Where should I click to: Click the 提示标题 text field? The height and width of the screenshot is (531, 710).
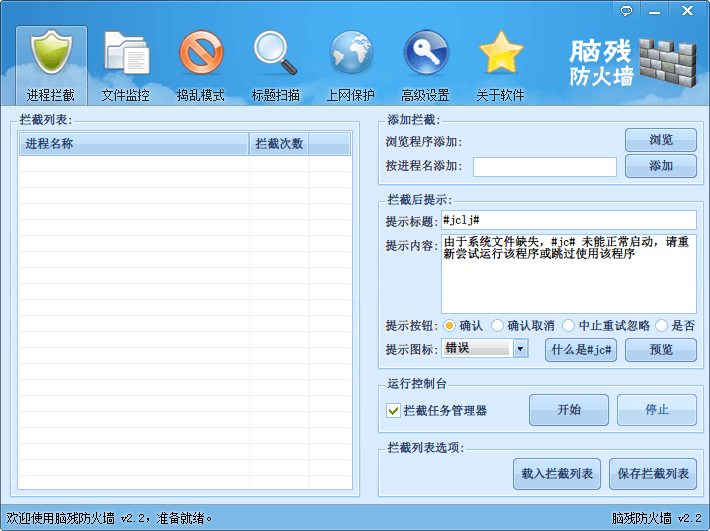(x=569, y=220)
